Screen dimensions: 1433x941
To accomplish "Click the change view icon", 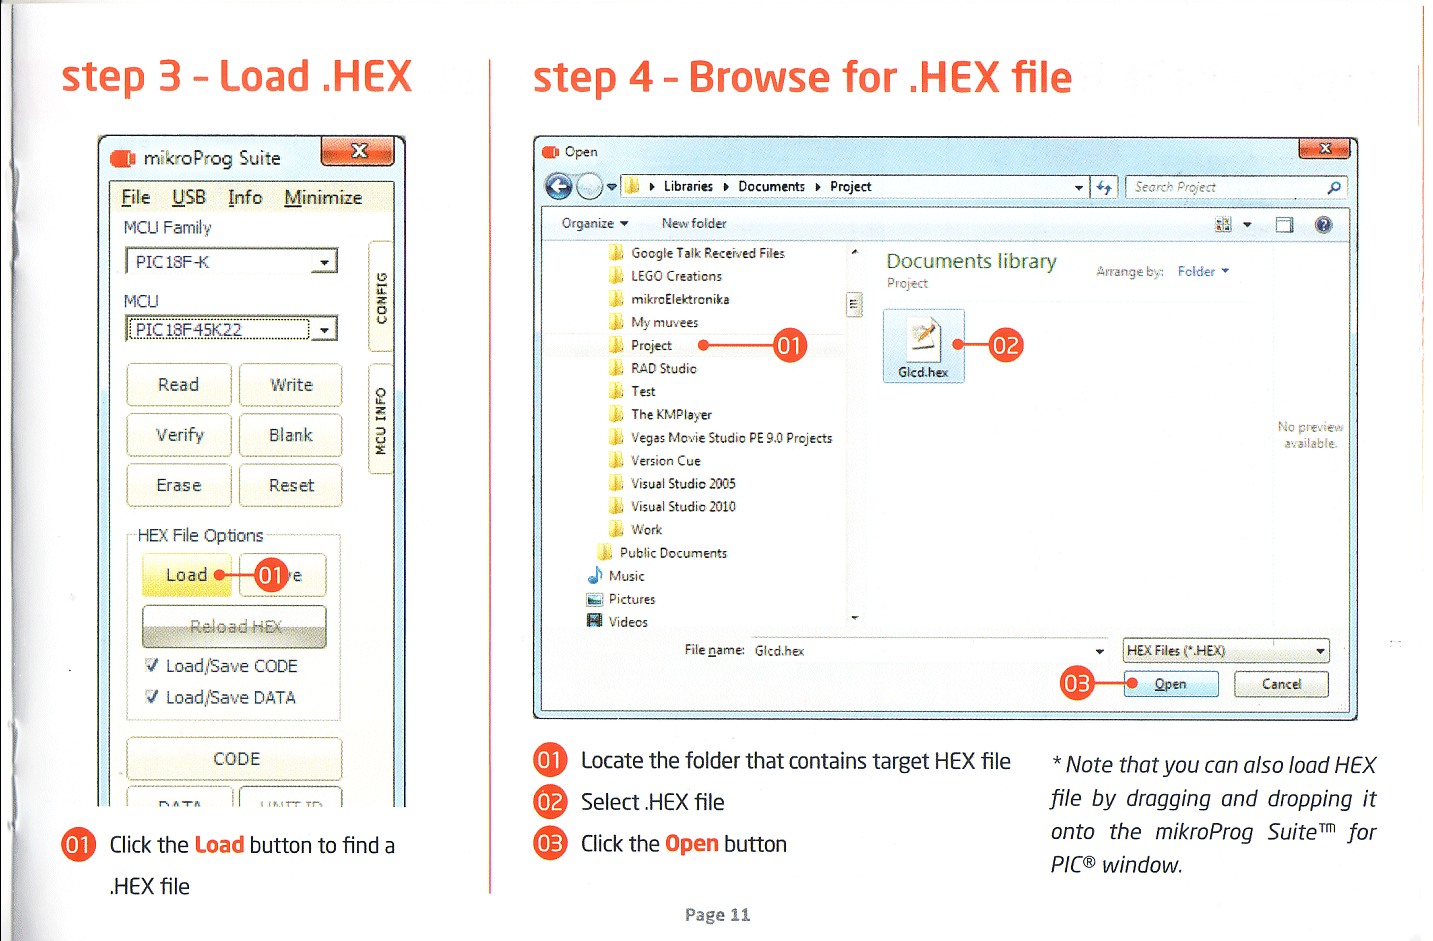I will point(1223,225).
